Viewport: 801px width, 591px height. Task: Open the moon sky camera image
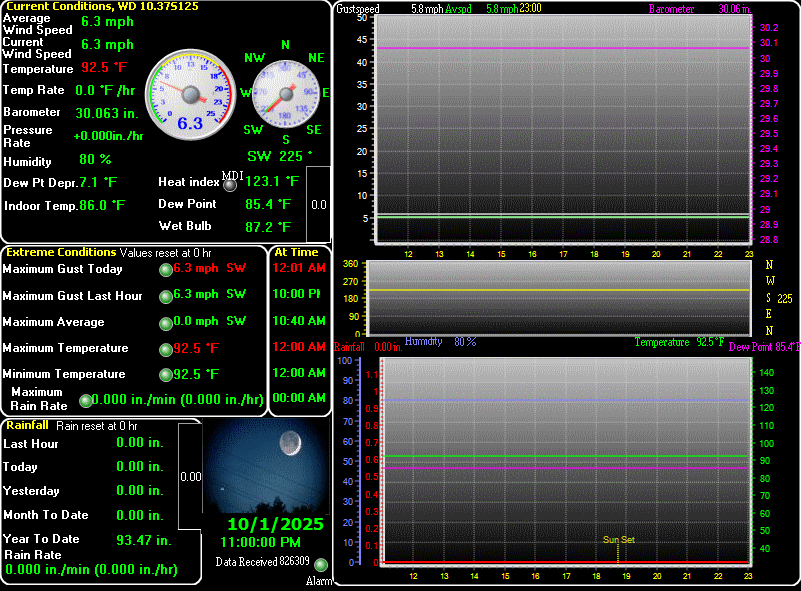coord(266,465)
